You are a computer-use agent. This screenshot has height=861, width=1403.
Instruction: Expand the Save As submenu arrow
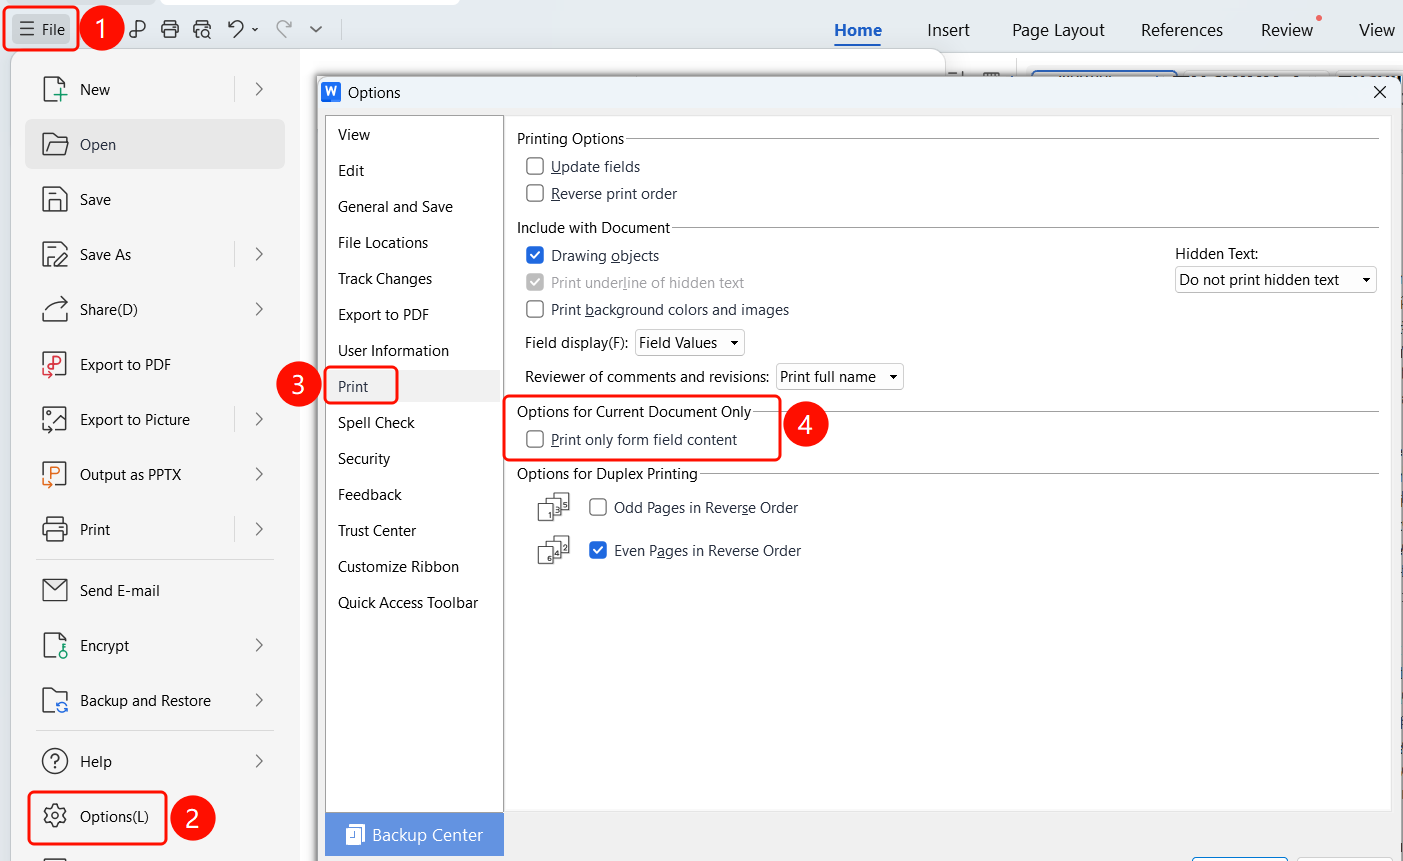259,254
